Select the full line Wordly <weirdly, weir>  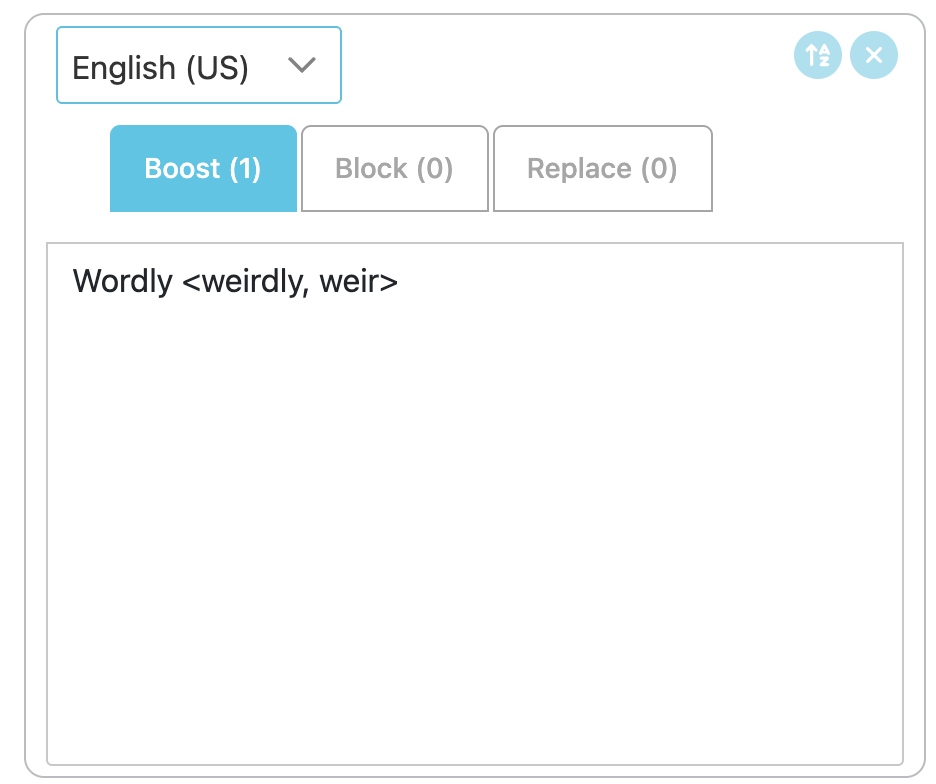[x=235, y=281]
